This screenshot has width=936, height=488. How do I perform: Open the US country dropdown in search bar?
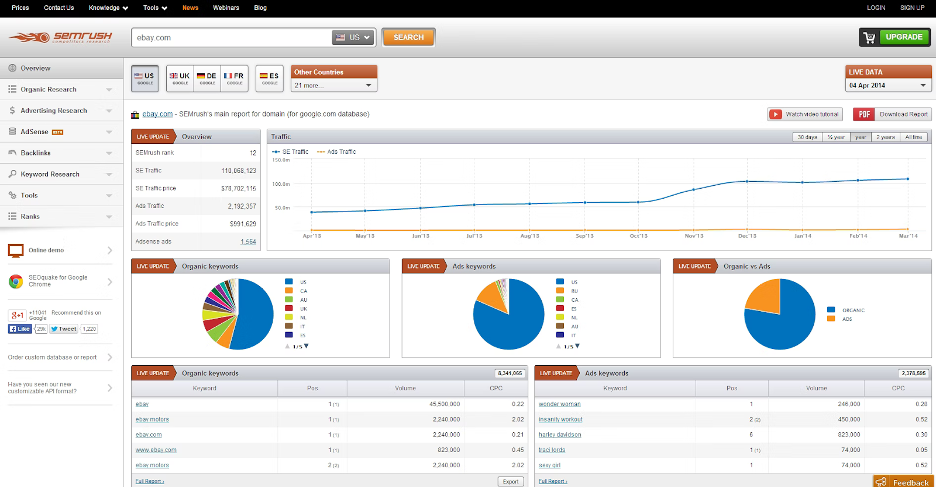[353, 37]
